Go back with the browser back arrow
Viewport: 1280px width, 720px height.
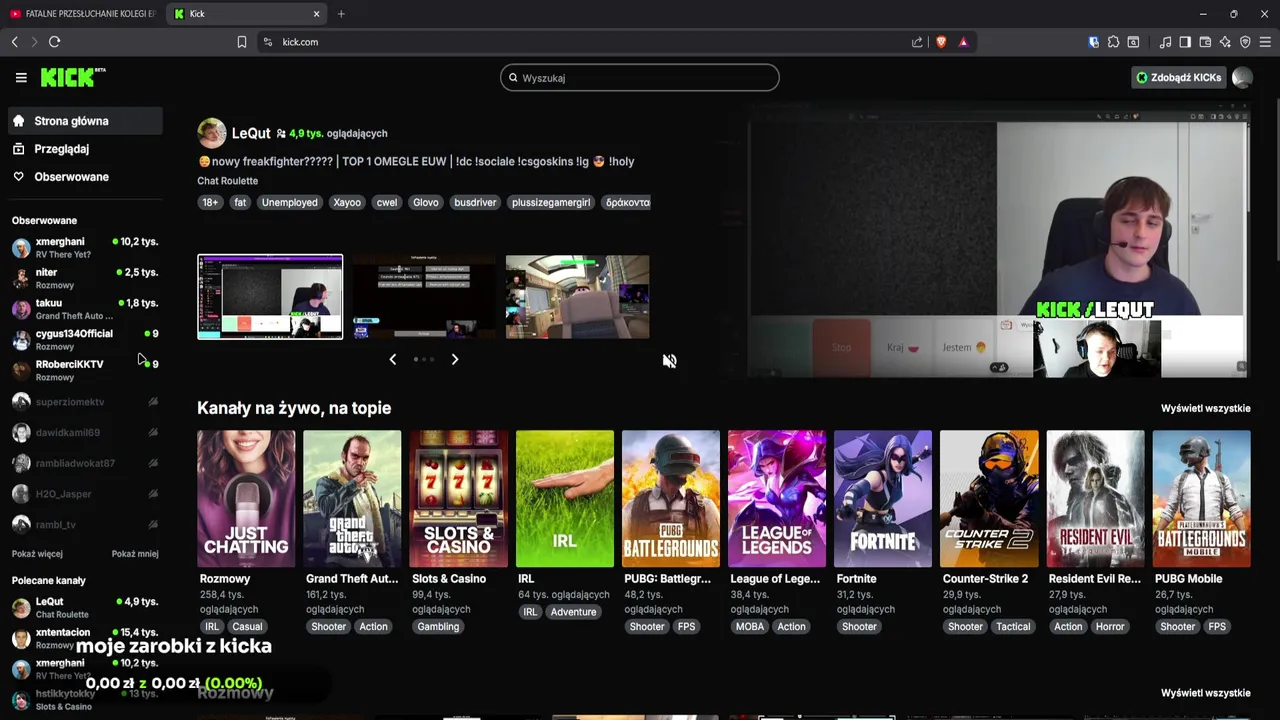coord(14,42)
